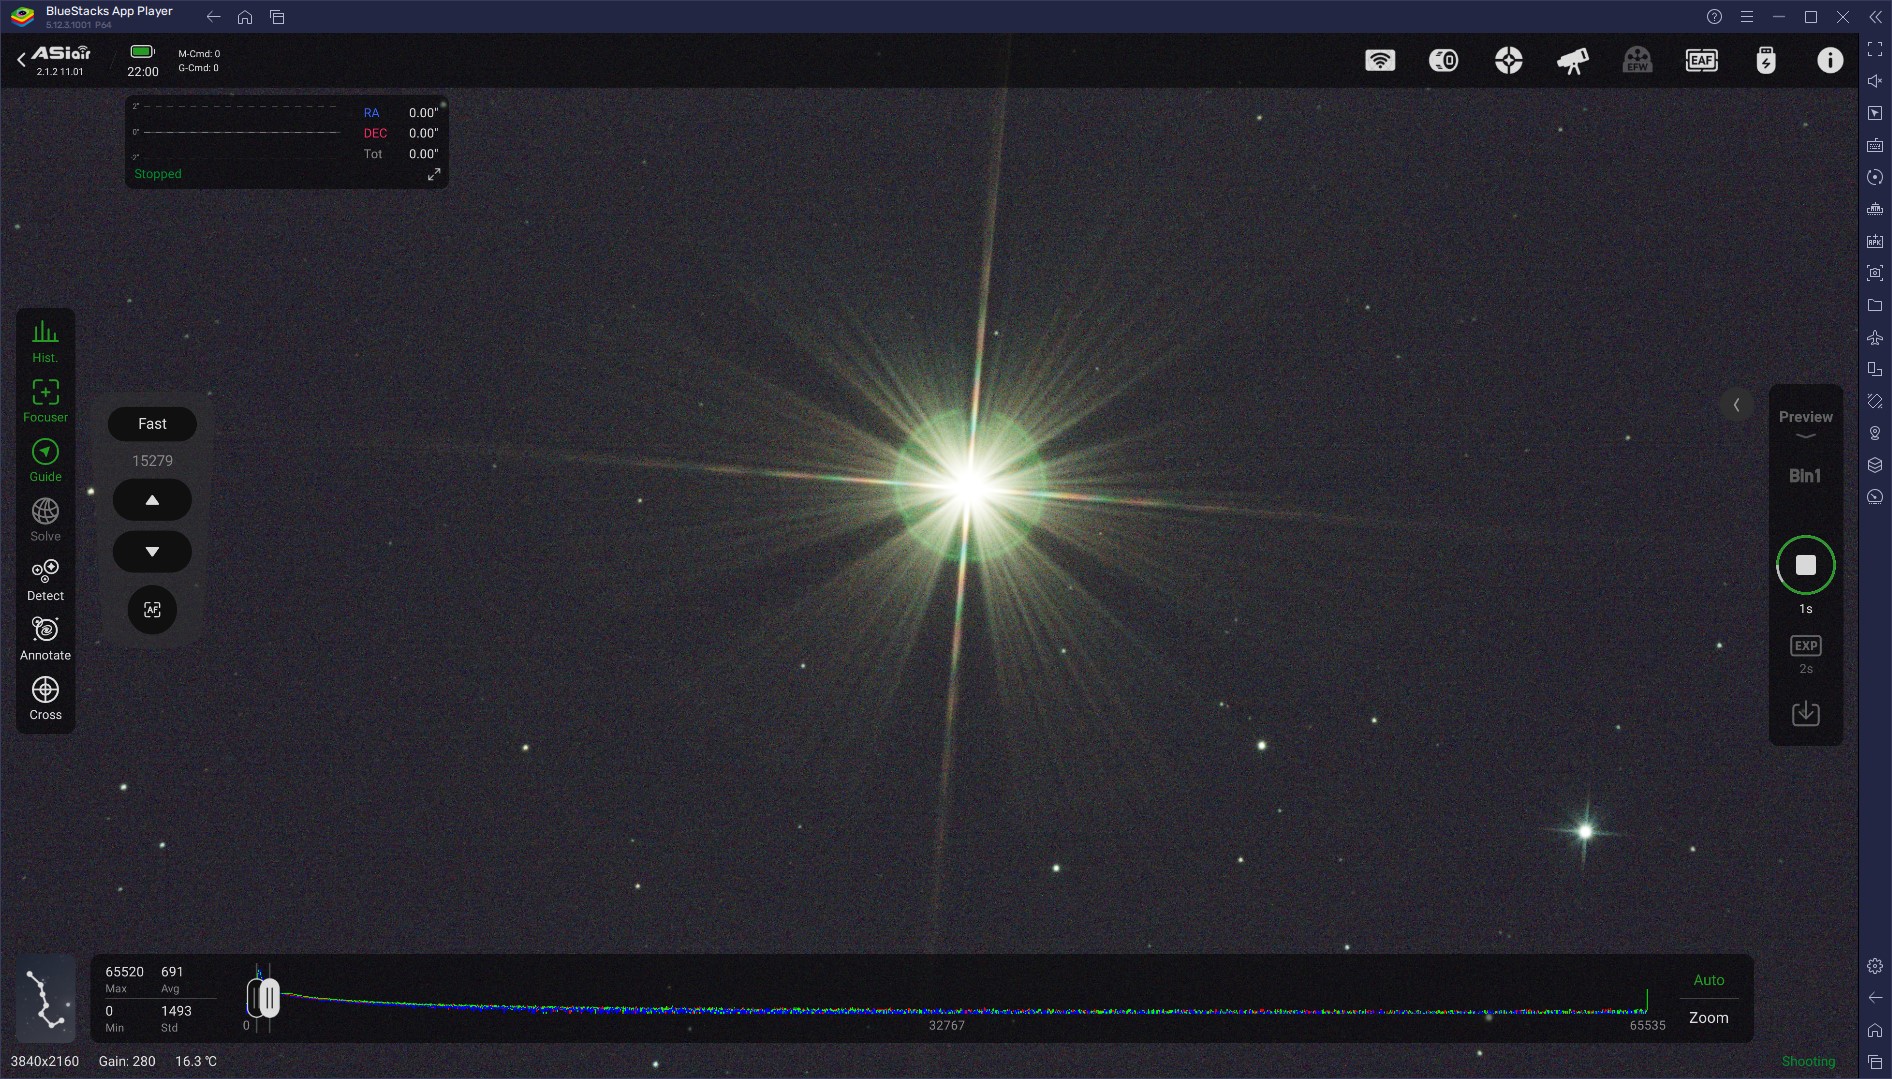Move the focuser outward with up arrow
The image size is (1892, 1079).
152,500
